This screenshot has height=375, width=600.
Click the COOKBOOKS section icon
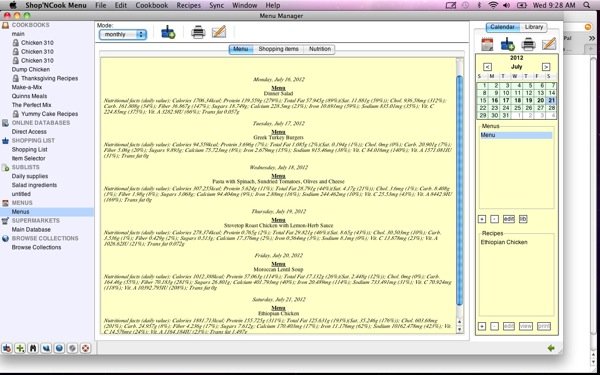point(5,25)
